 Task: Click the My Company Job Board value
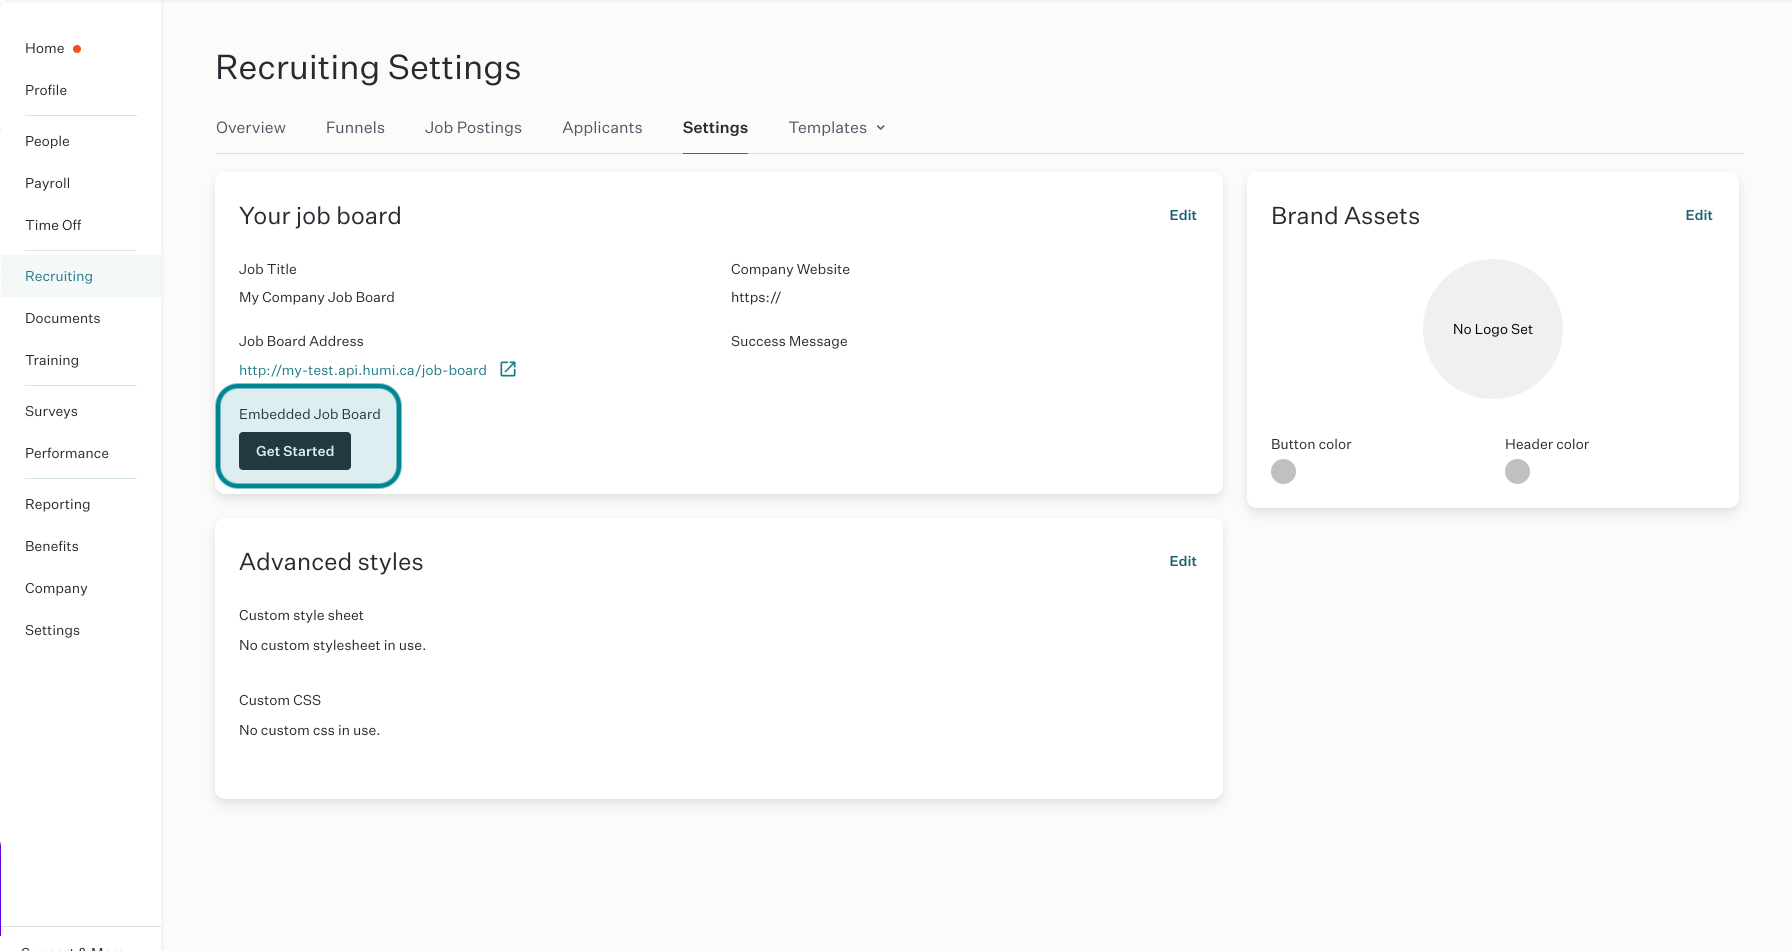click(317, 297)
